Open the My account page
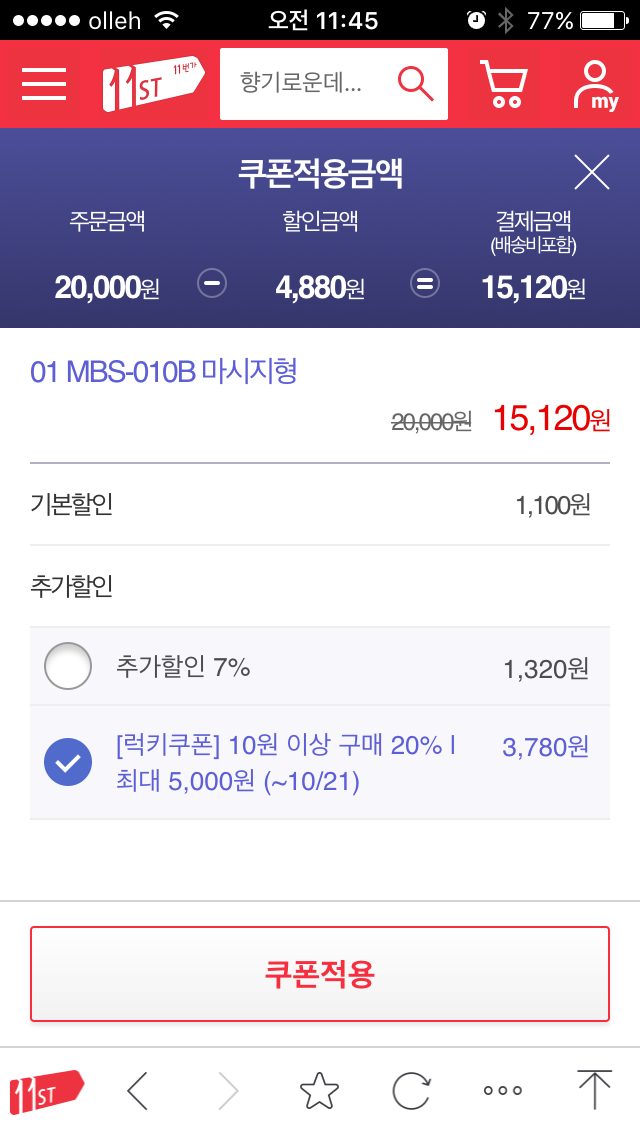This screenshot has width=640, height=1136. [x=595, y=84]
